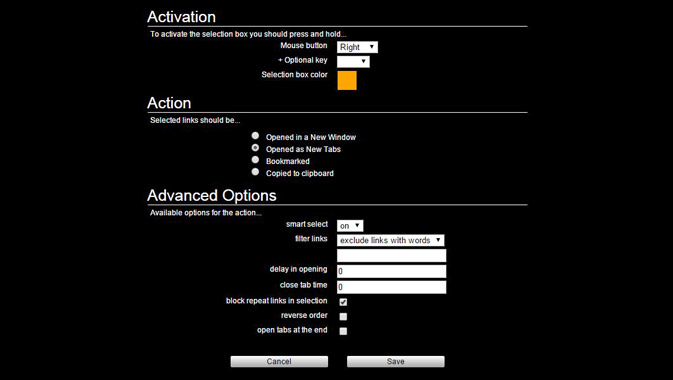Viewport: 673px width, 380px height.
Task: Select Opened as New Tabs radio
Action: 255,148
